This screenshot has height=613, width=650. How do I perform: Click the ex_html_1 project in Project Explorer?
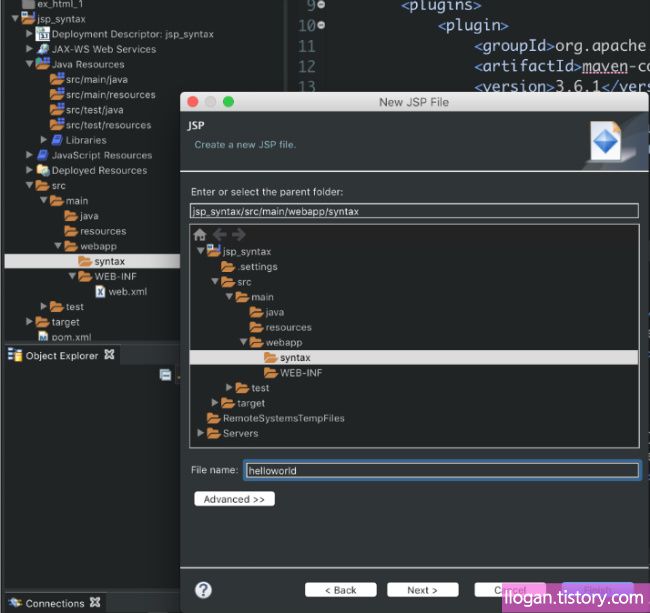coord(60,4)
